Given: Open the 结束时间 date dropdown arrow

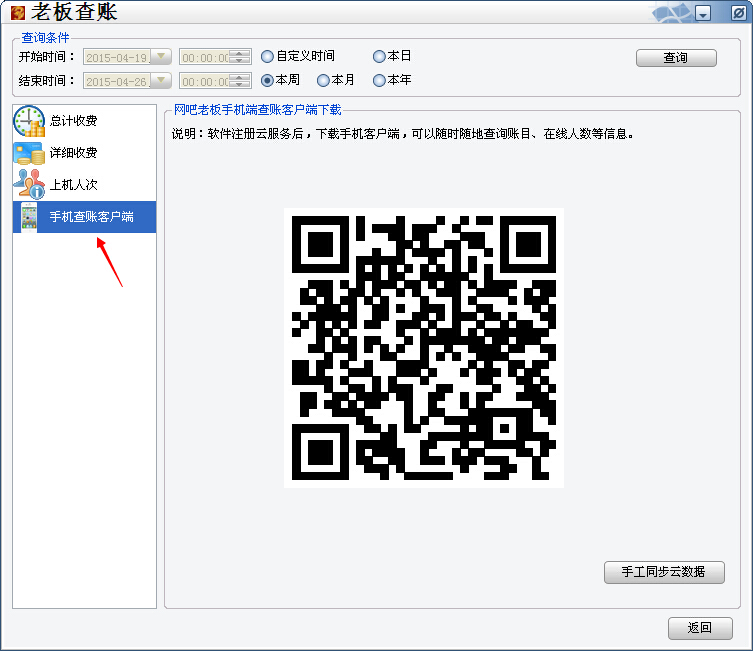Looking at the screenshot, I should (161, 80).
